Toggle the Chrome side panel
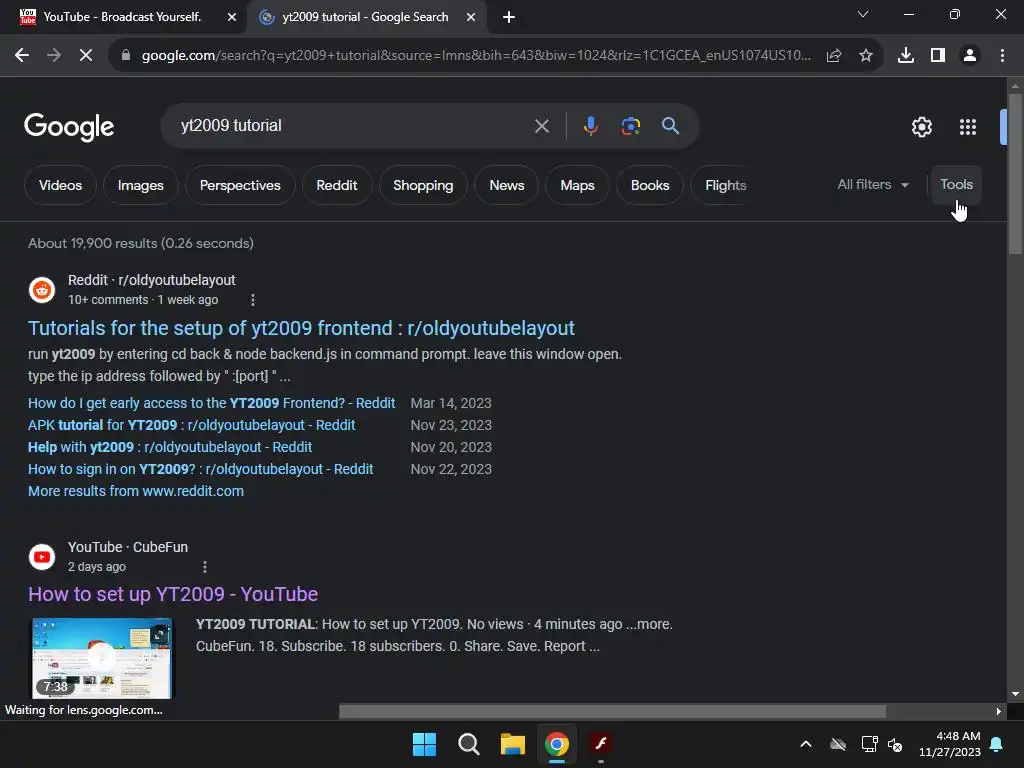Viewport: 1024px width, 768px height. point(938,56)
